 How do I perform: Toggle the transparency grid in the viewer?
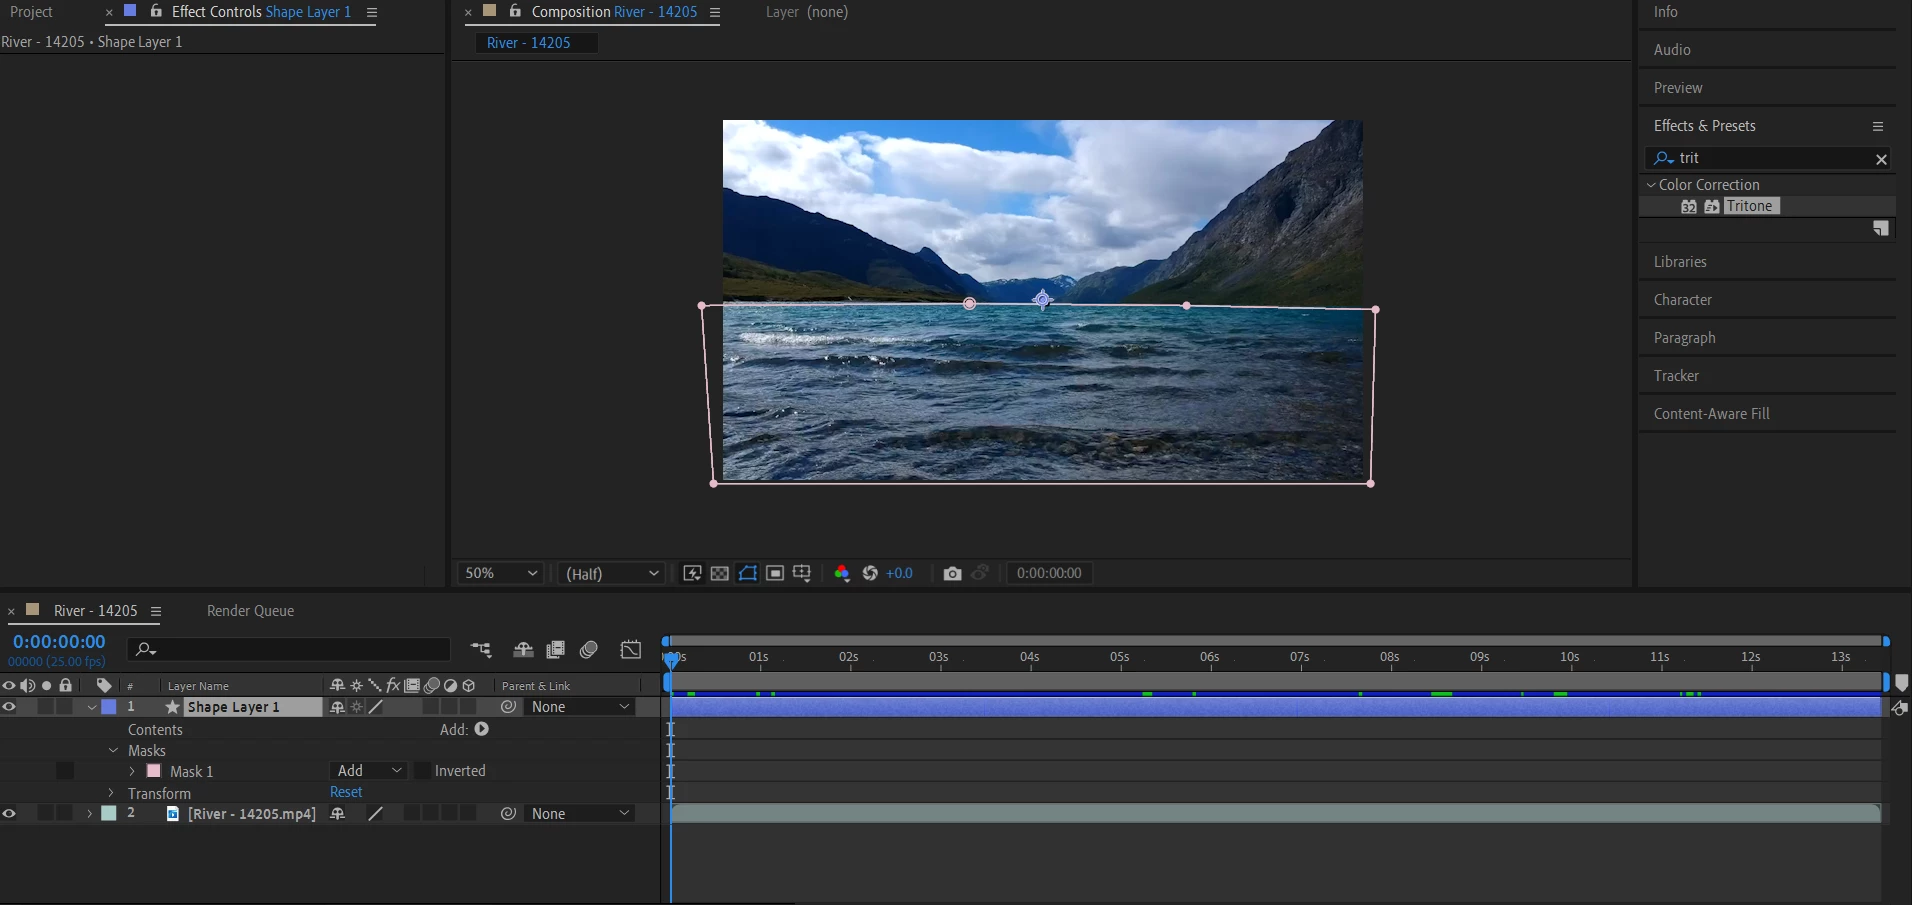[x=719, y=573]
